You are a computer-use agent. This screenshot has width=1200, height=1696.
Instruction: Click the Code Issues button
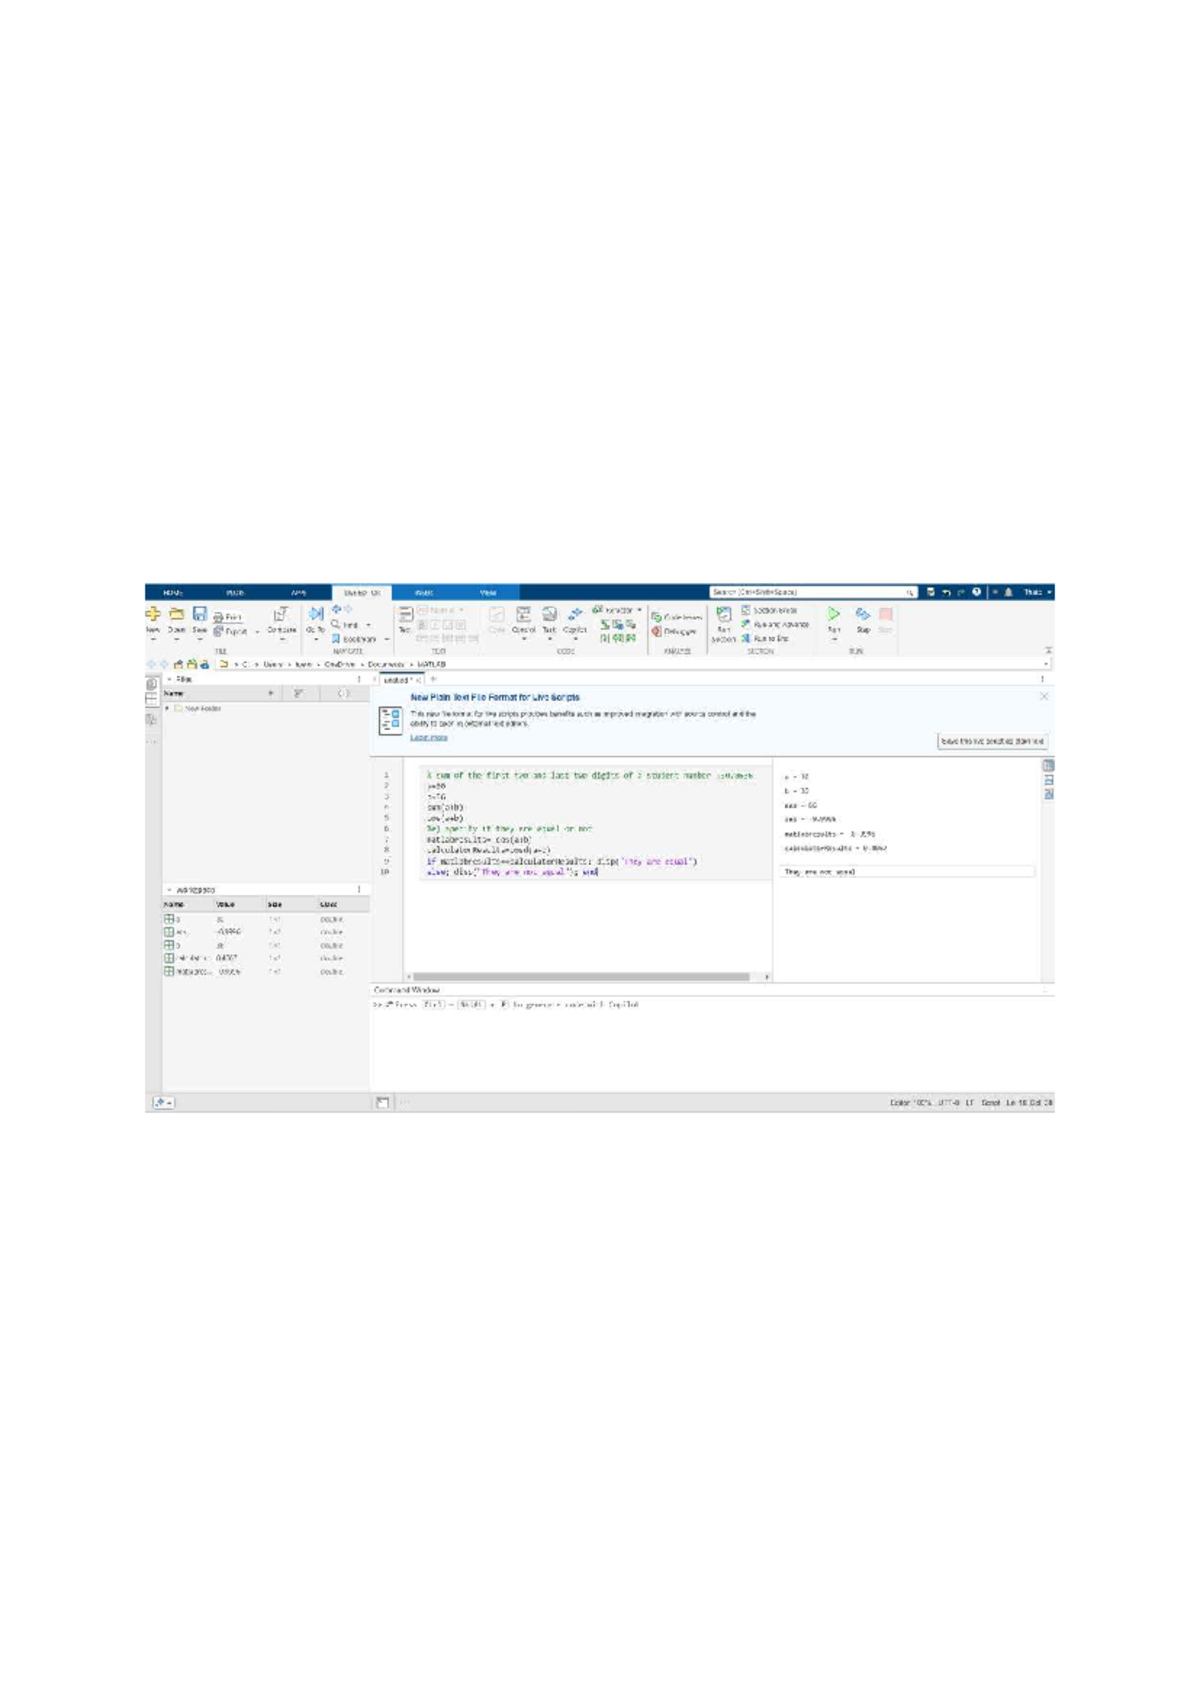click(x=677, y=618)
